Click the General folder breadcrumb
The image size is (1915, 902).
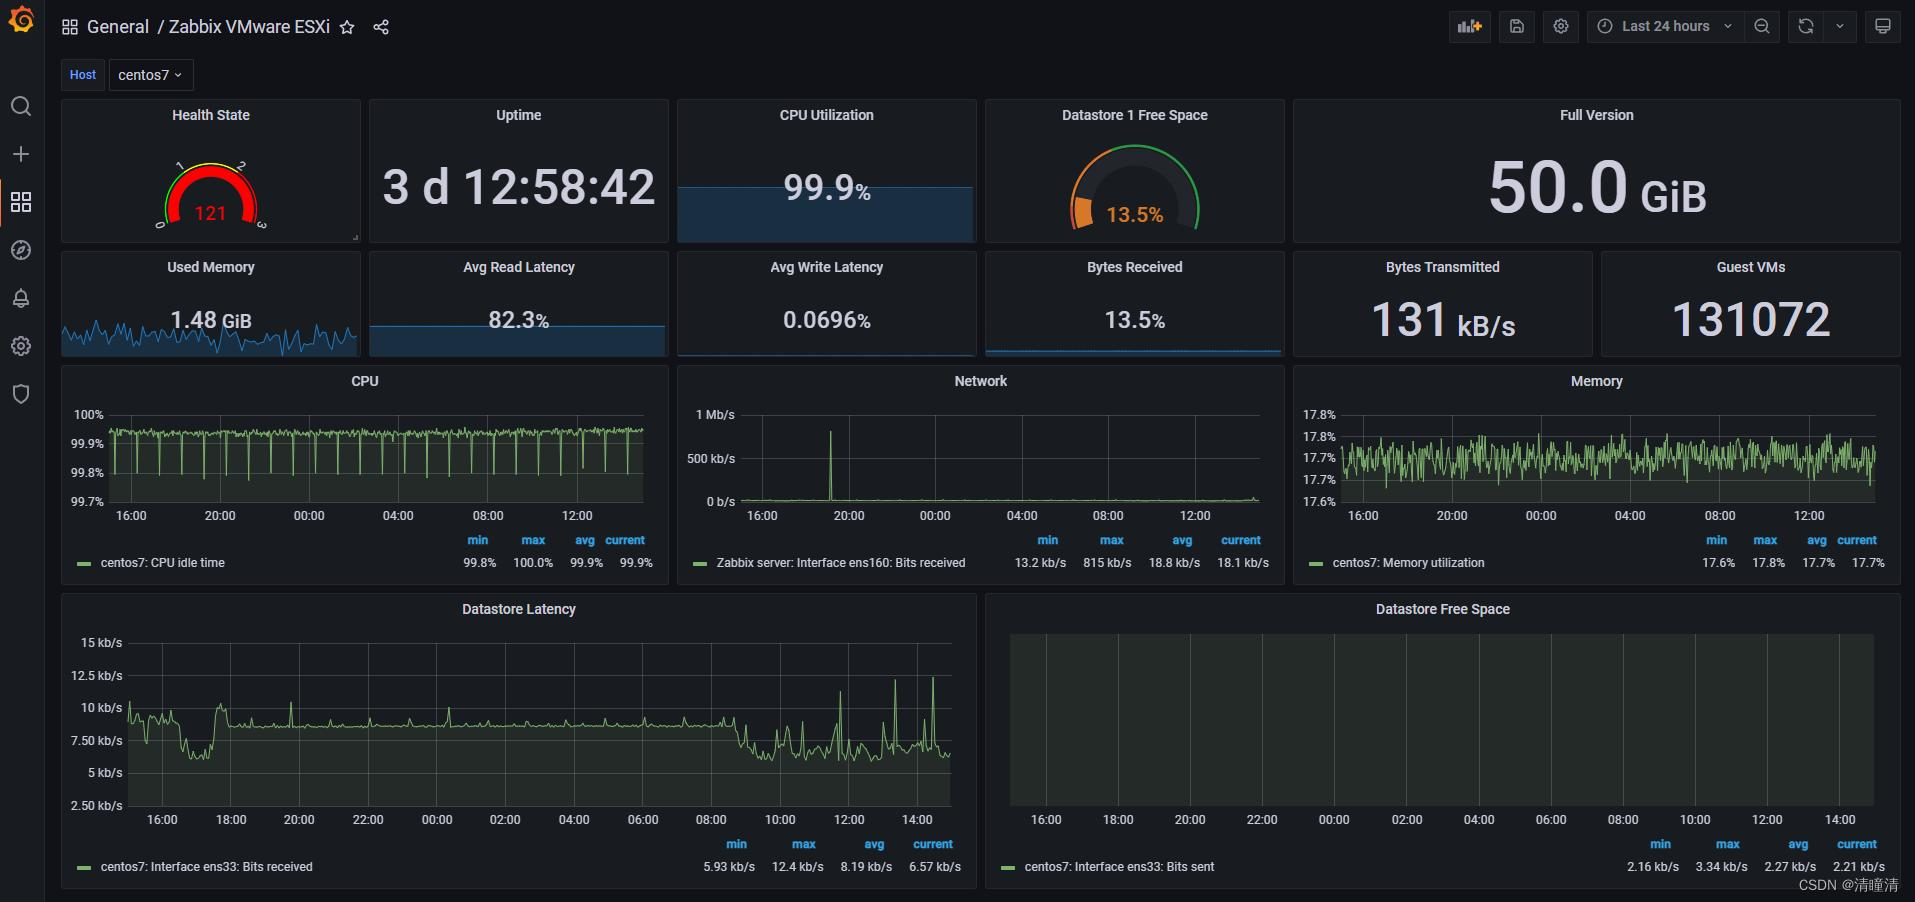click(118, 27)
